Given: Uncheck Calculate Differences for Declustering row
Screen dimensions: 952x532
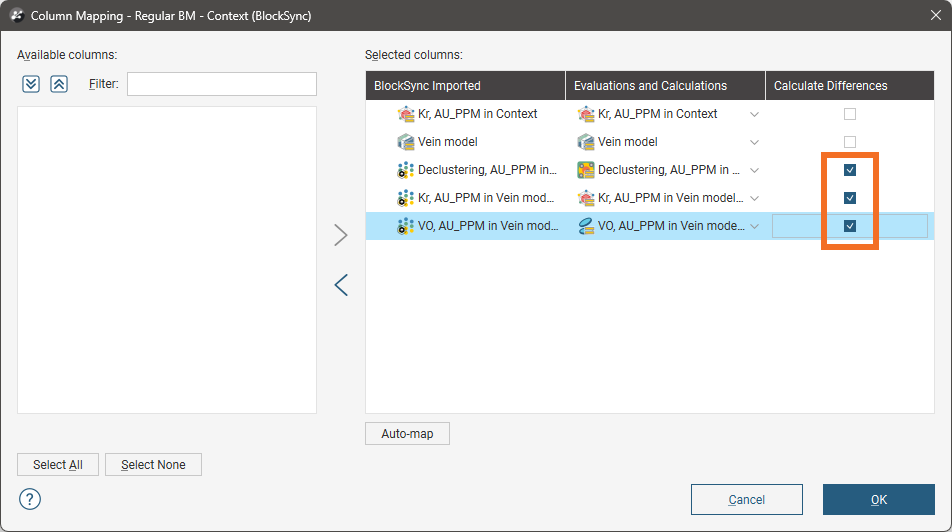Looking at the screenshot, I should point(850,170).
